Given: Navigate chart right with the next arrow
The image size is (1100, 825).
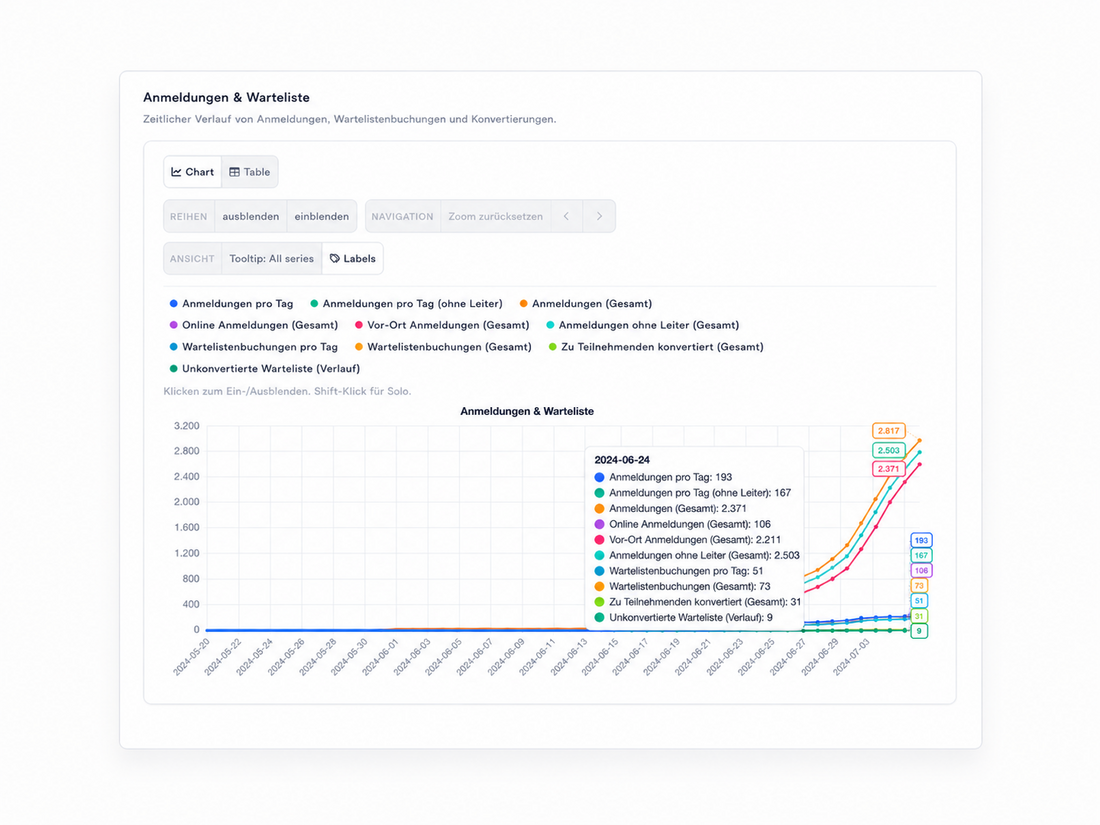Looking at the screenshot, I should pyautogui.click(x=599, y=216).
